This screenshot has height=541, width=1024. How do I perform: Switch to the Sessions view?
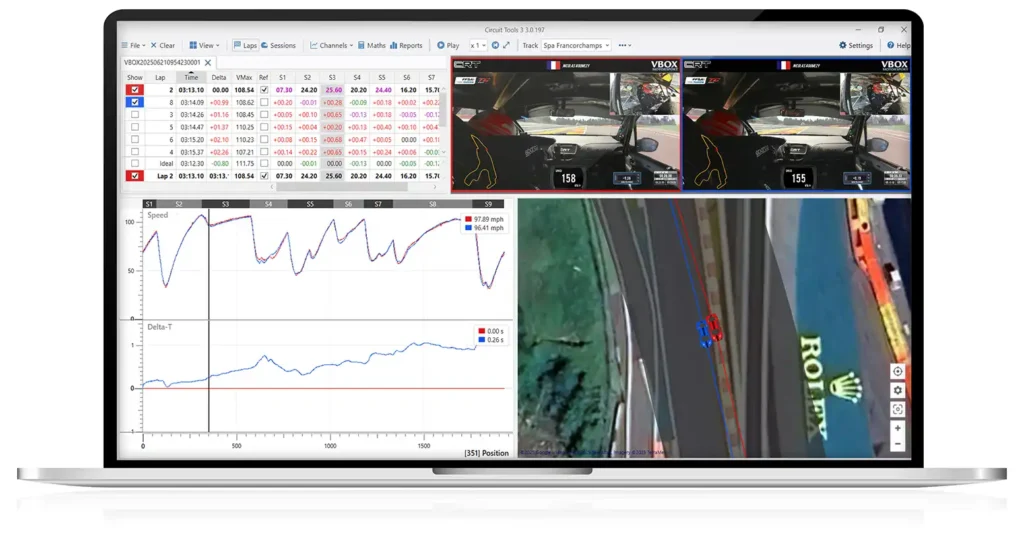pyautogui.click(x=278, y=46)
